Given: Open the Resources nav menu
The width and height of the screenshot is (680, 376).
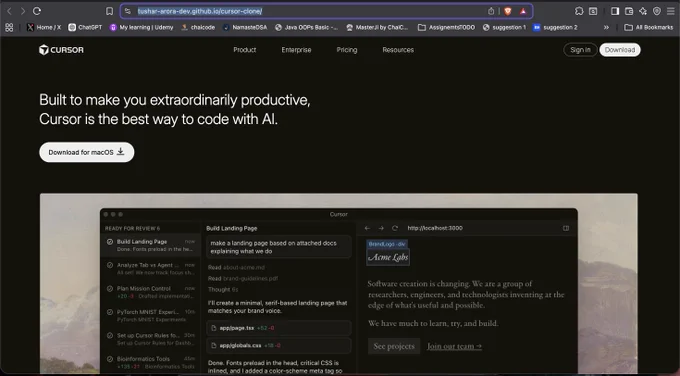Looking at the screenshot, I should click(398, 50).
